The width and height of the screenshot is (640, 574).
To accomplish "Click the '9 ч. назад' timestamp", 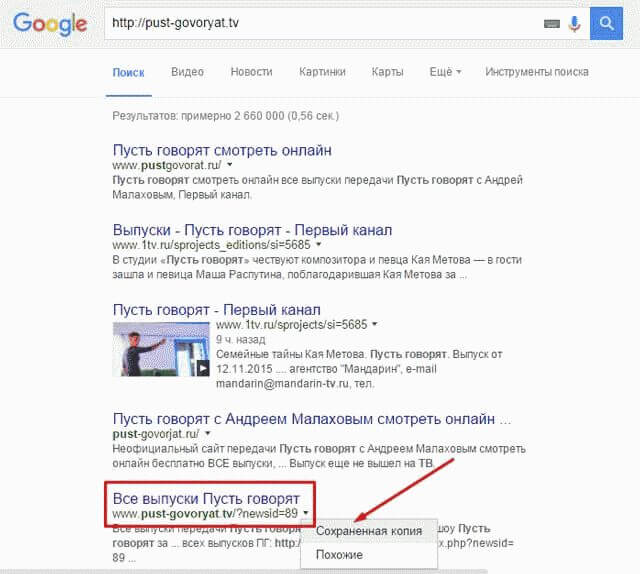I will point(240,339).
